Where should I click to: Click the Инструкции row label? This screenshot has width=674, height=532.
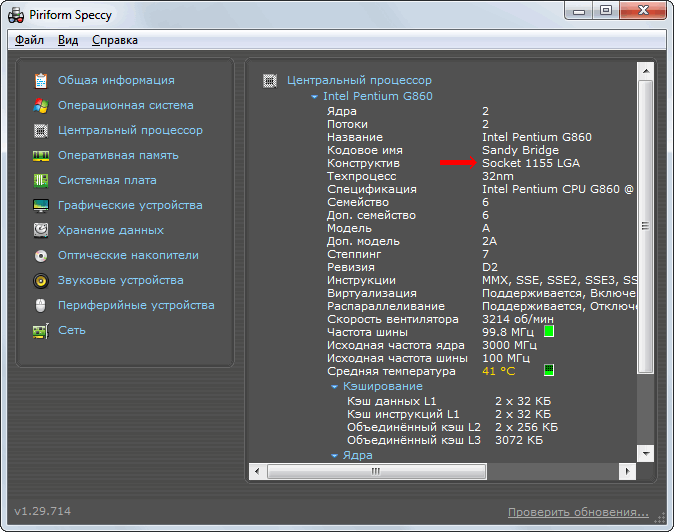[x=362, y=281]
